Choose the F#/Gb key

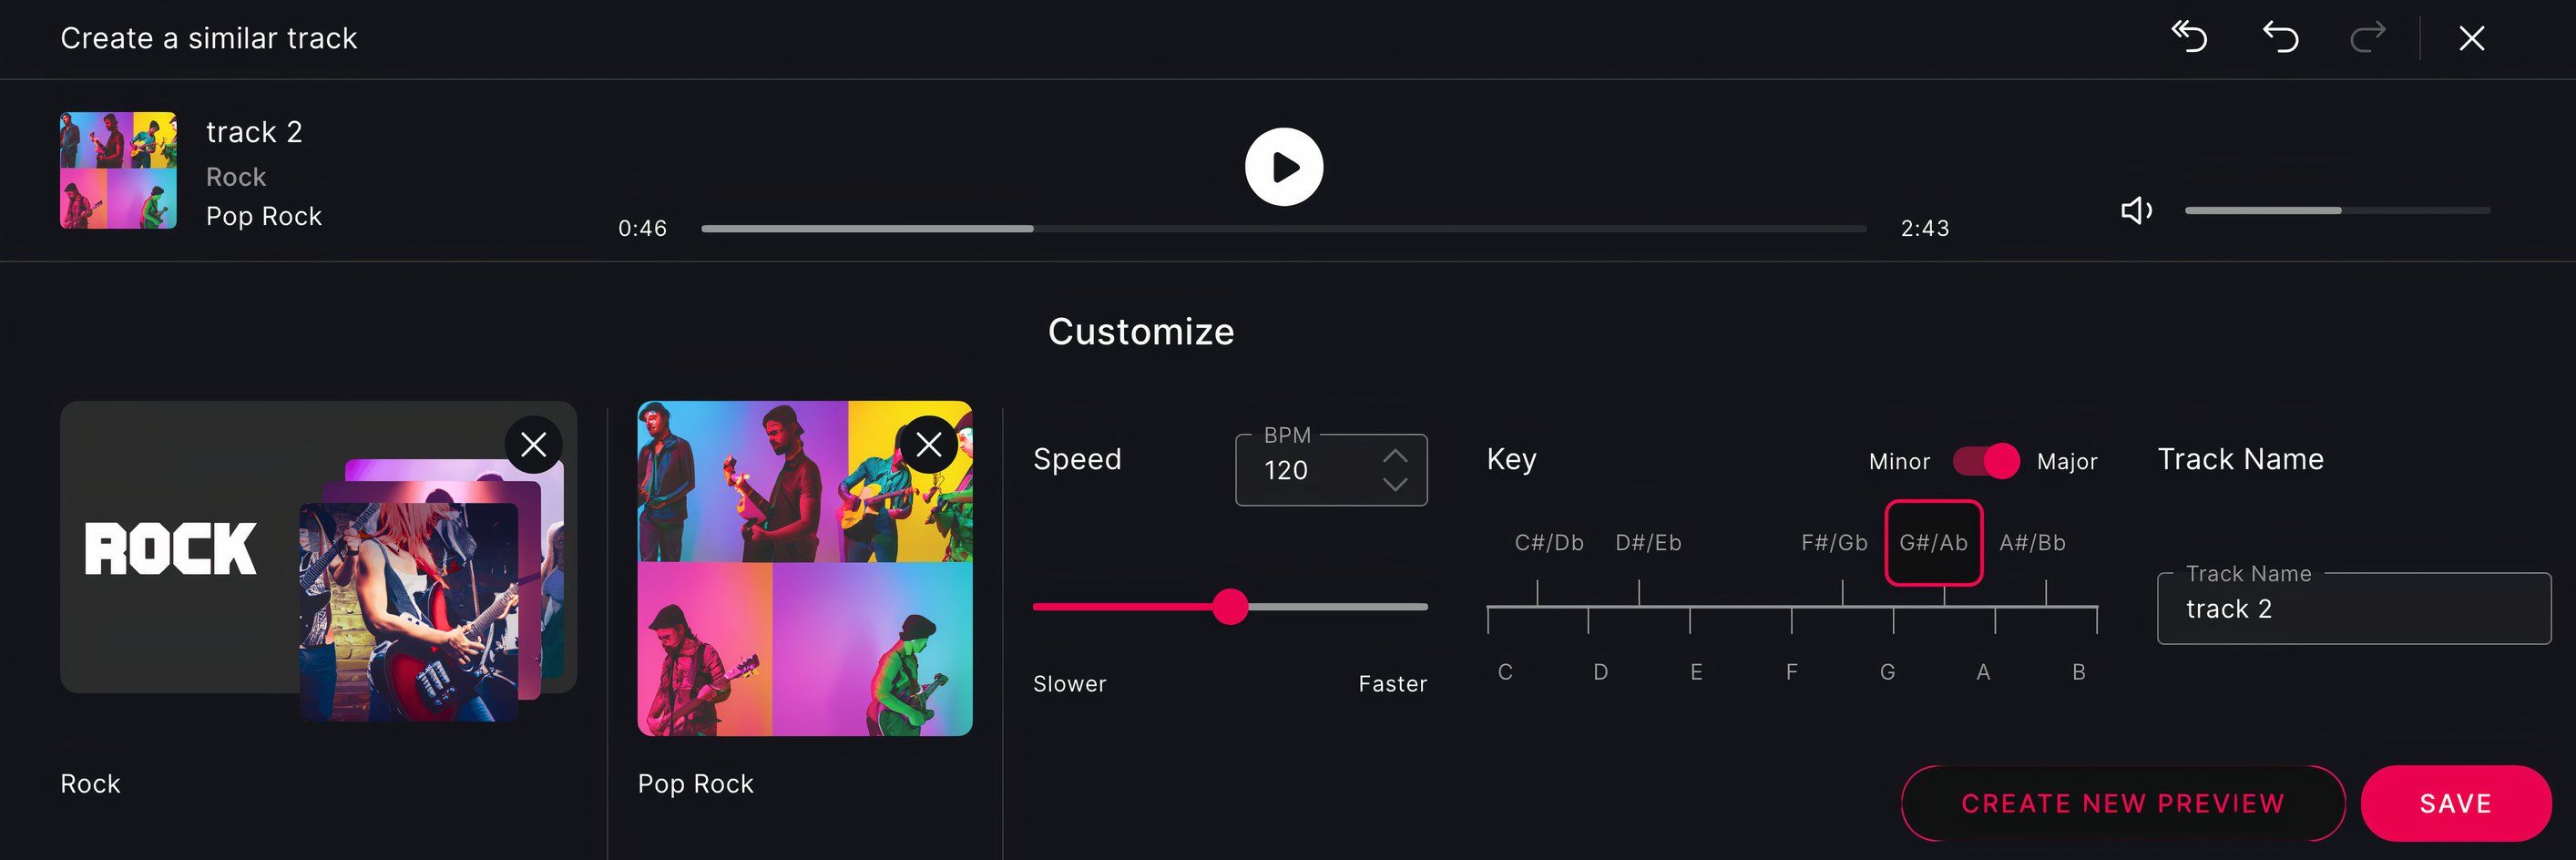coord(1834,543)
